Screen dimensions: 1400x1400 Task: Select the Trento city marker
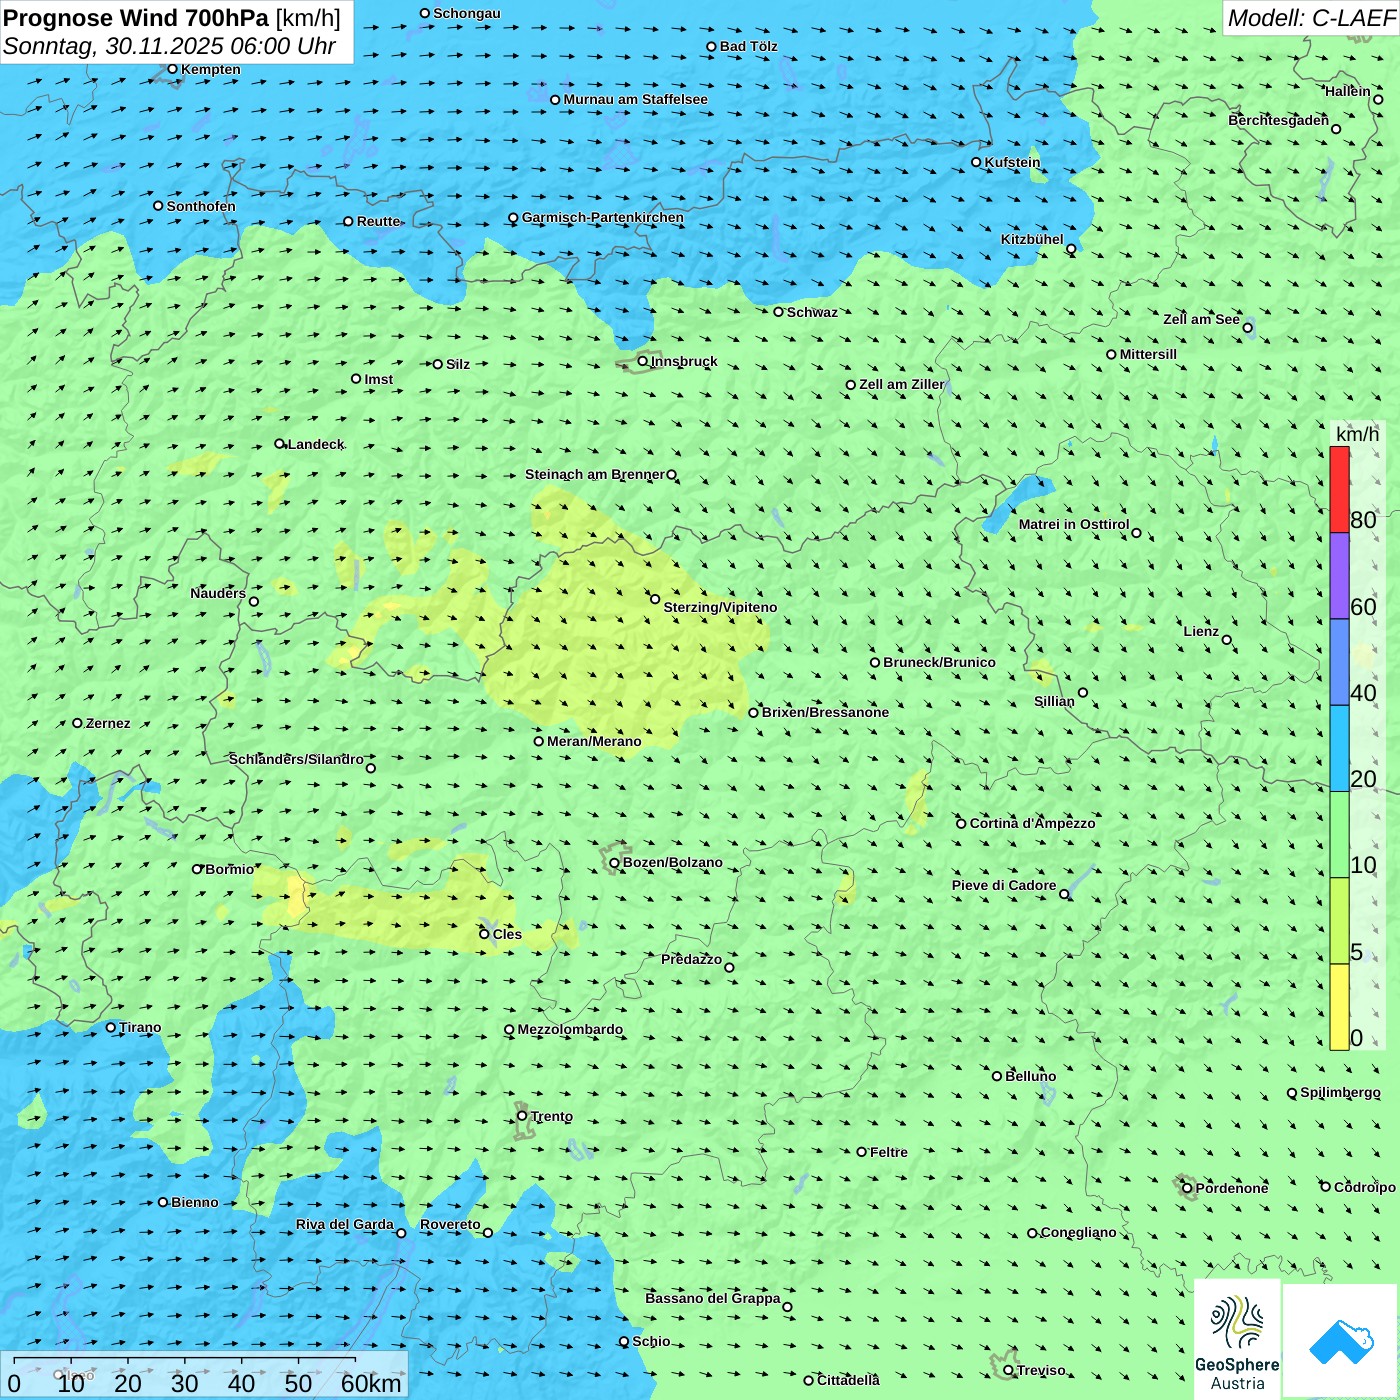coord(522,1116)
